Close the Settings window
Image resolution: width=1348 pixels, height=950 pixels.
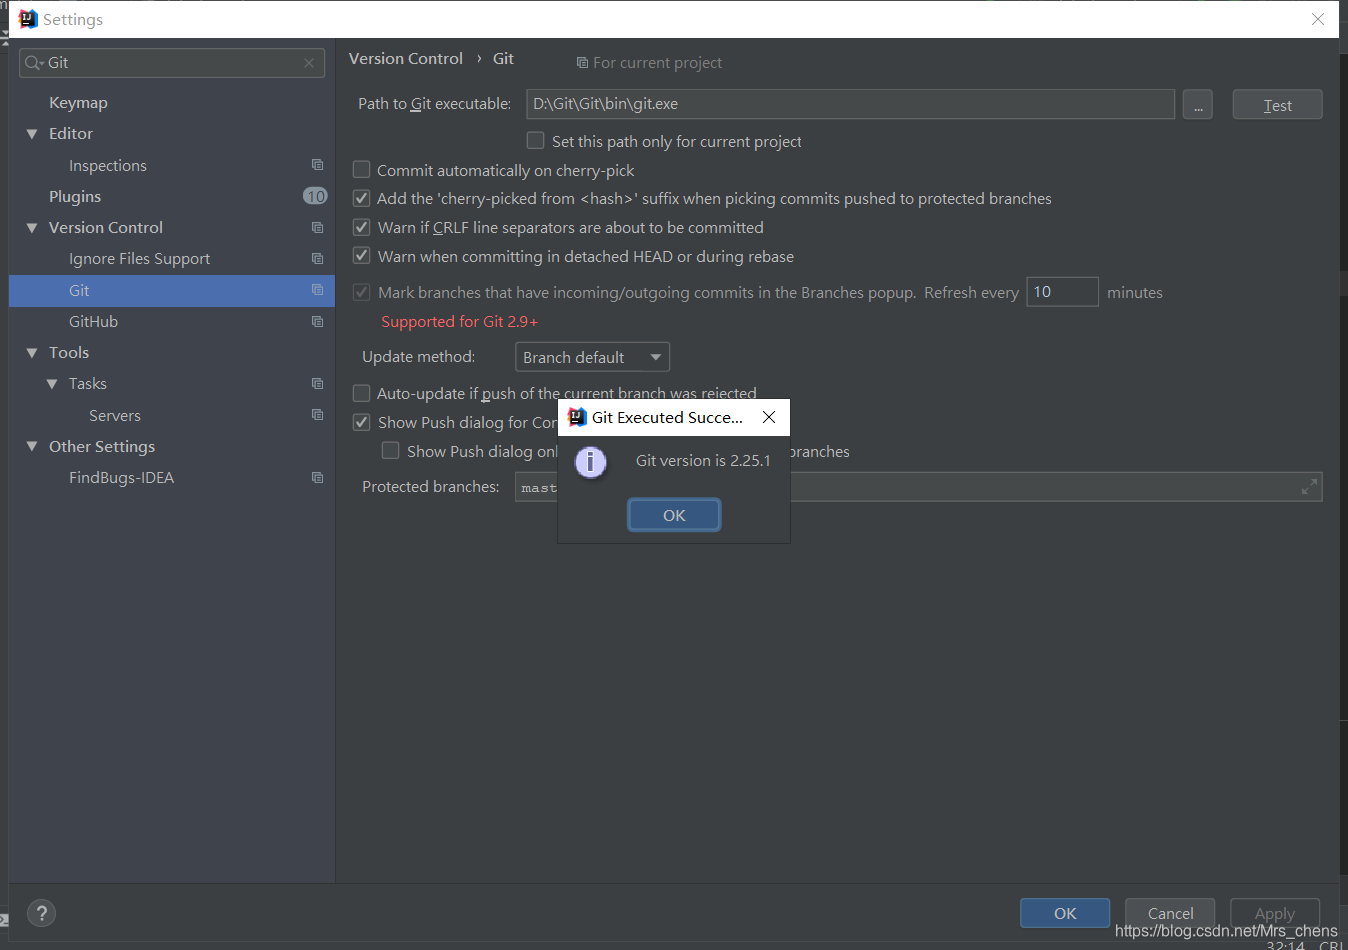point(1318,19)
